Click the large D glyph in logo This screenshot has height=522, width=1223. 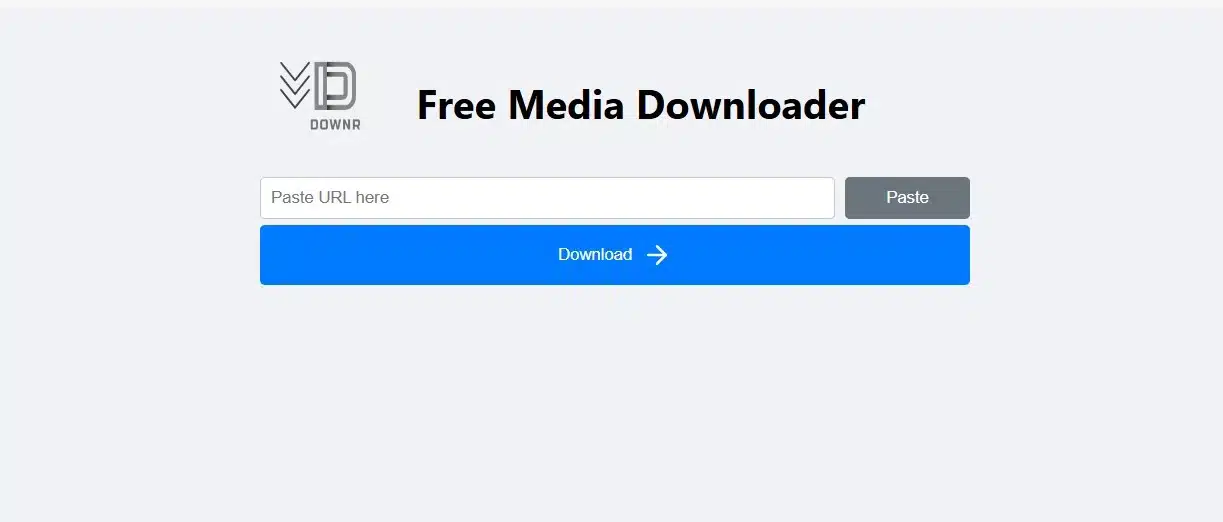[336, 86]
